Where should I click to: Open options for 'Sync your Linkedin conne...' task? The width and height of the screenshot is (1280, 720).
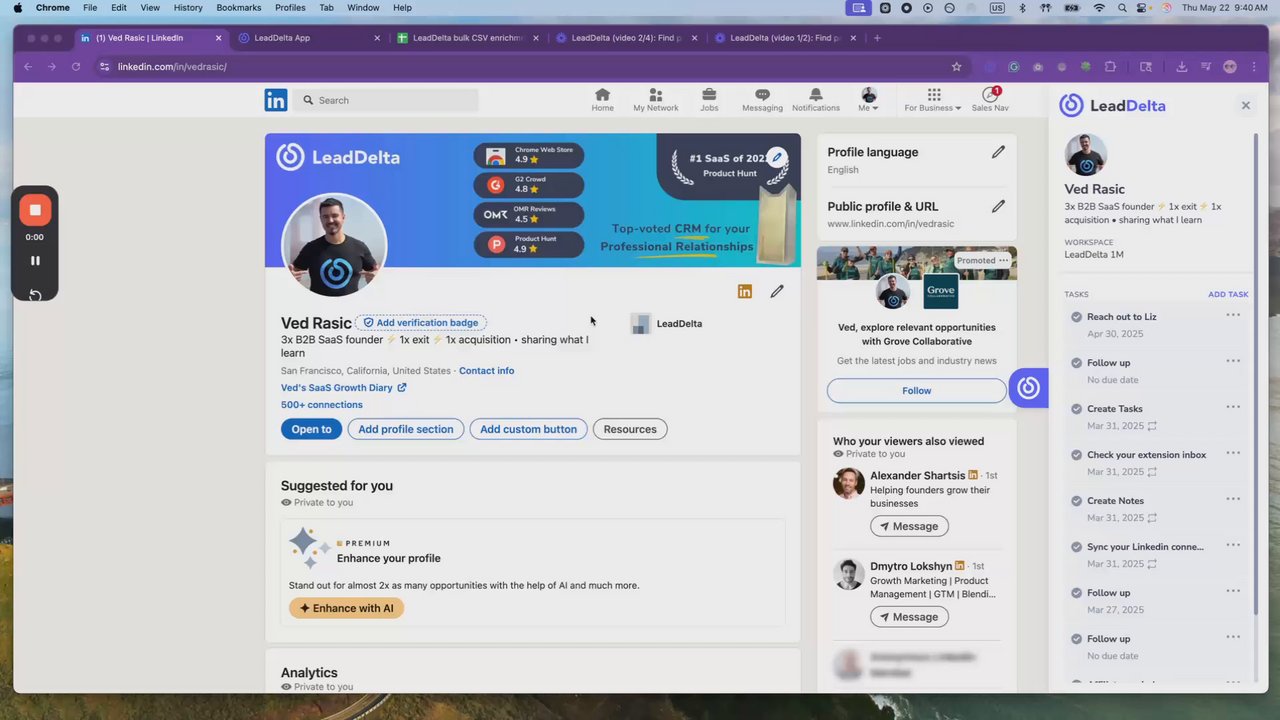click(1233, 545)
